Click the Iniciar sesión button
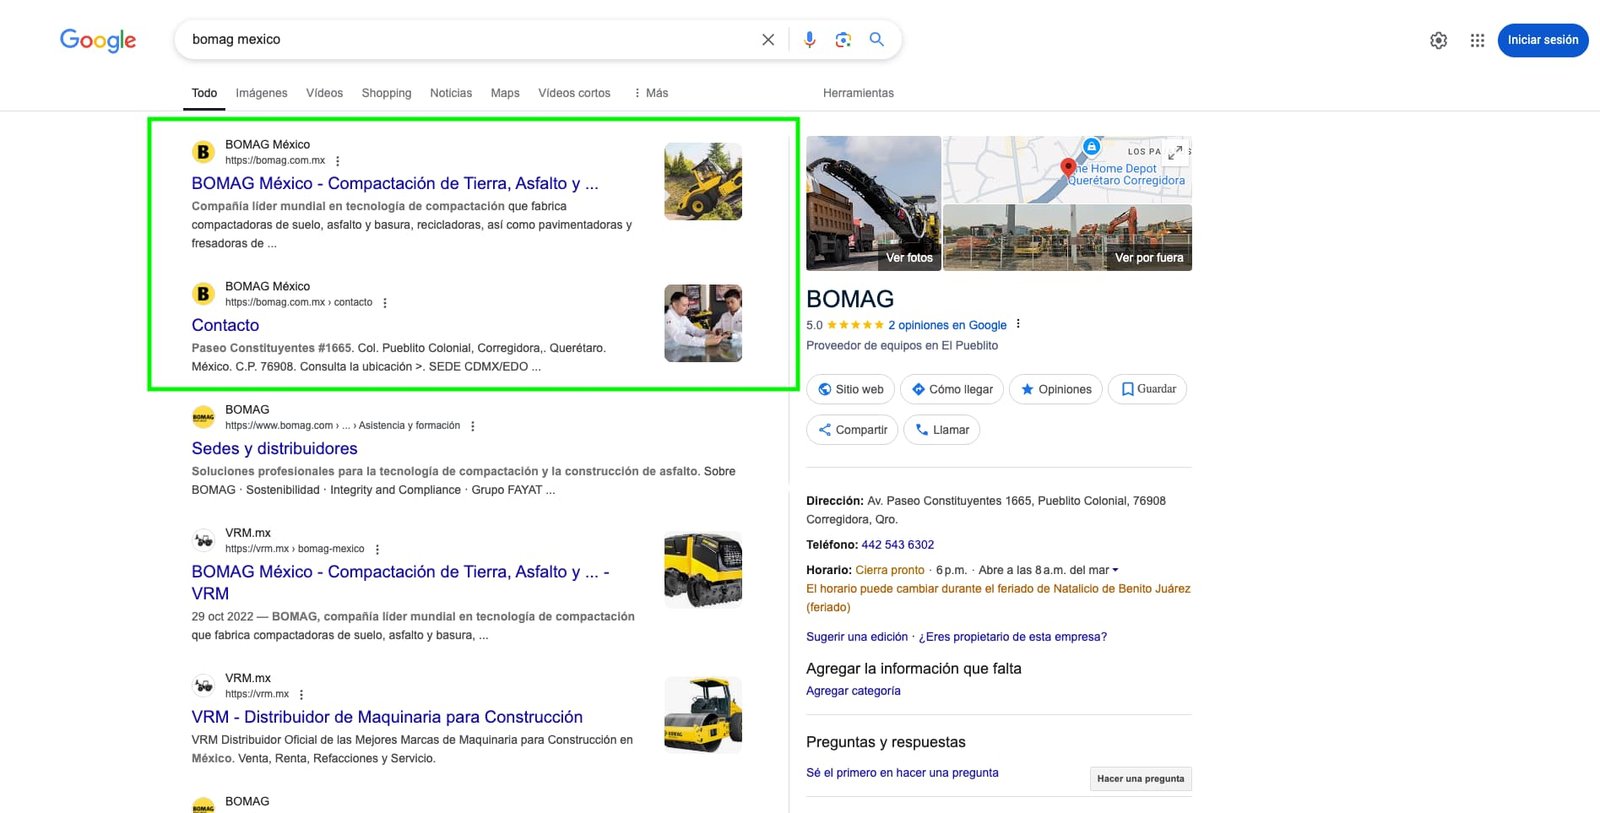 click(x=1543, y=40)
